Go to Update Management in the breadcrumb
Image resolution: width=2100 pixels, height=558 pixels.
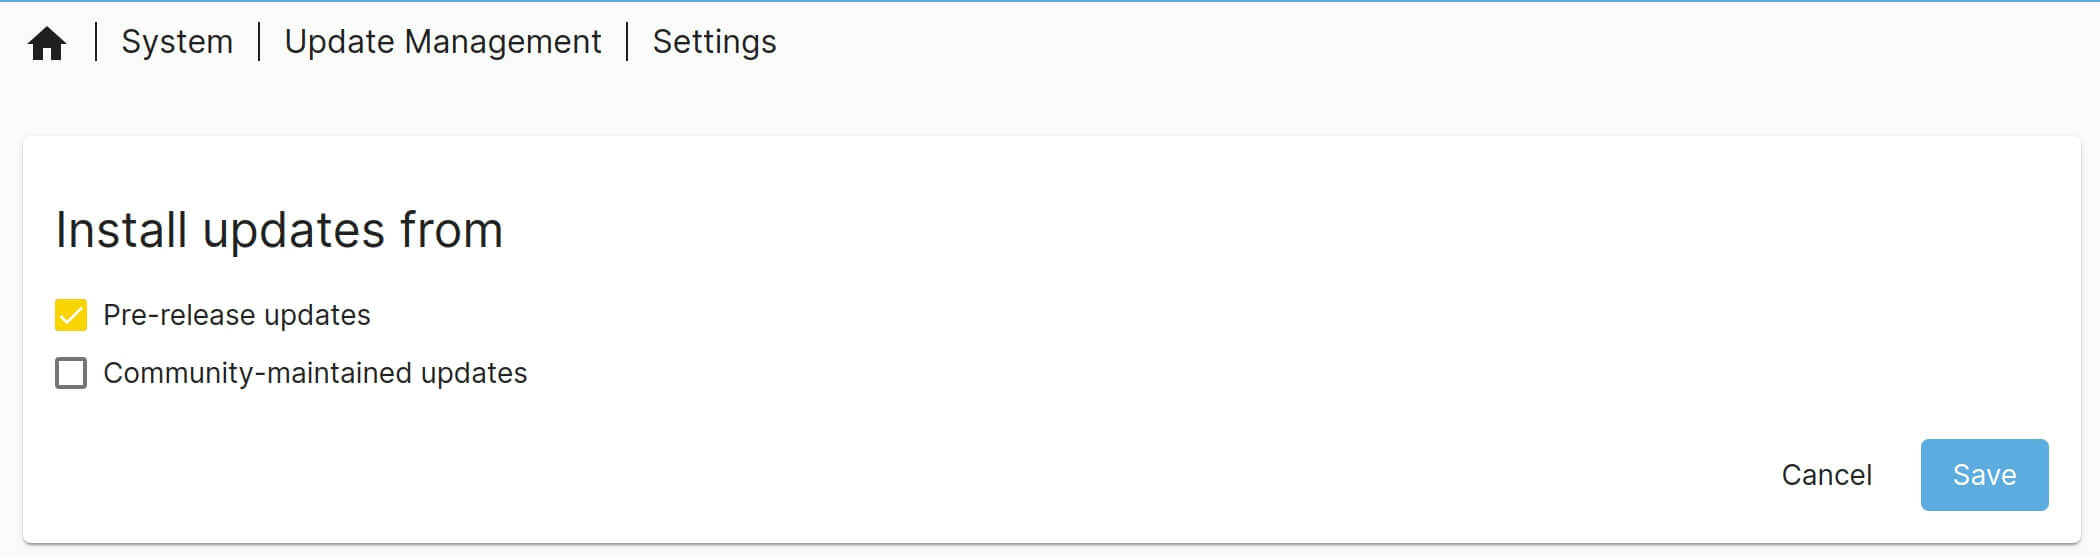[x=443, y=42]
